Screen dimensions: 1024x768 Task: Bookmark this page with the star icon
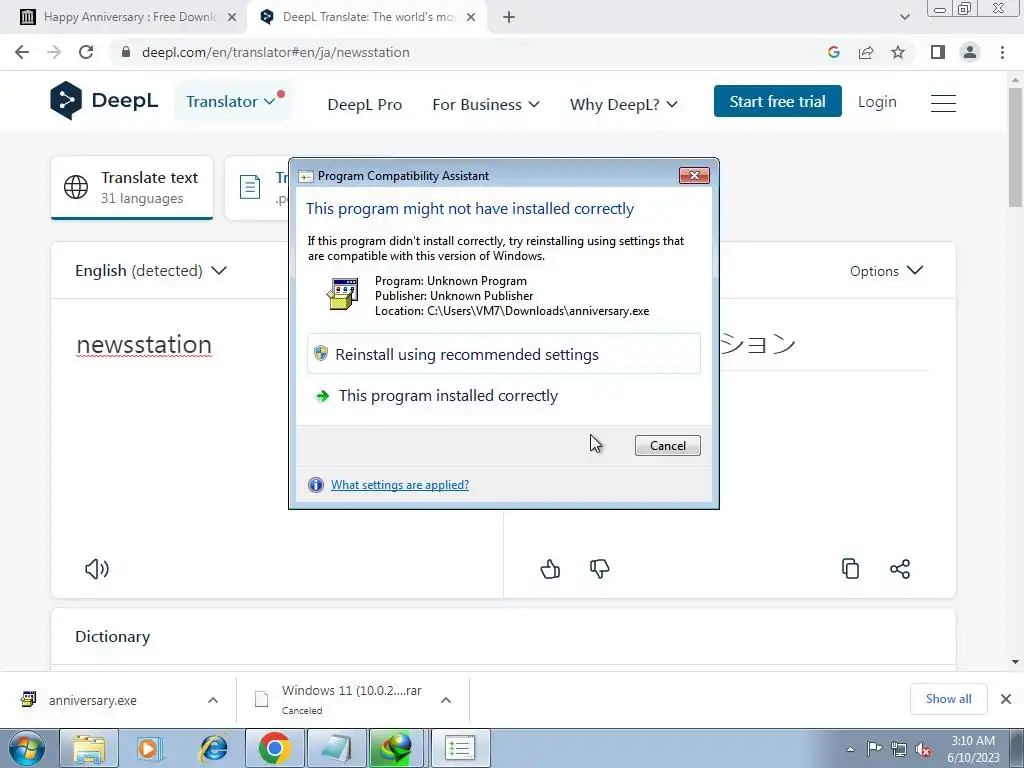click(898, 52)
